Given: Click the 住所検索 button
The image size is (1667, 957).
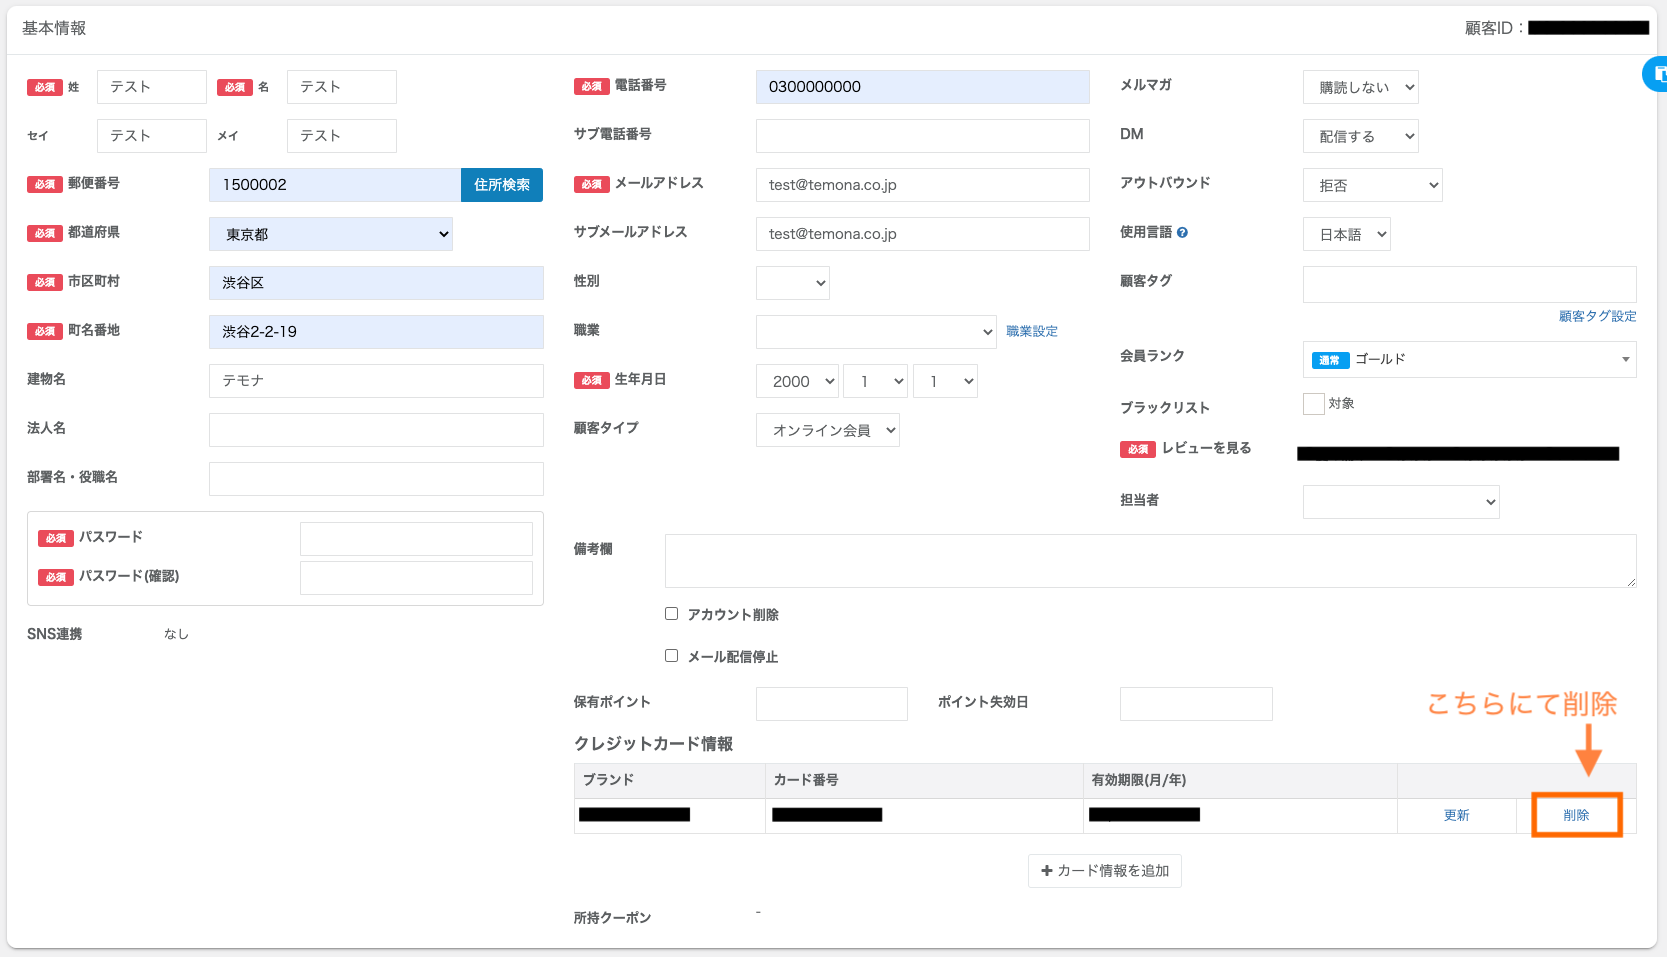Looking at the screenshot, I should click(x=502, y=185).
